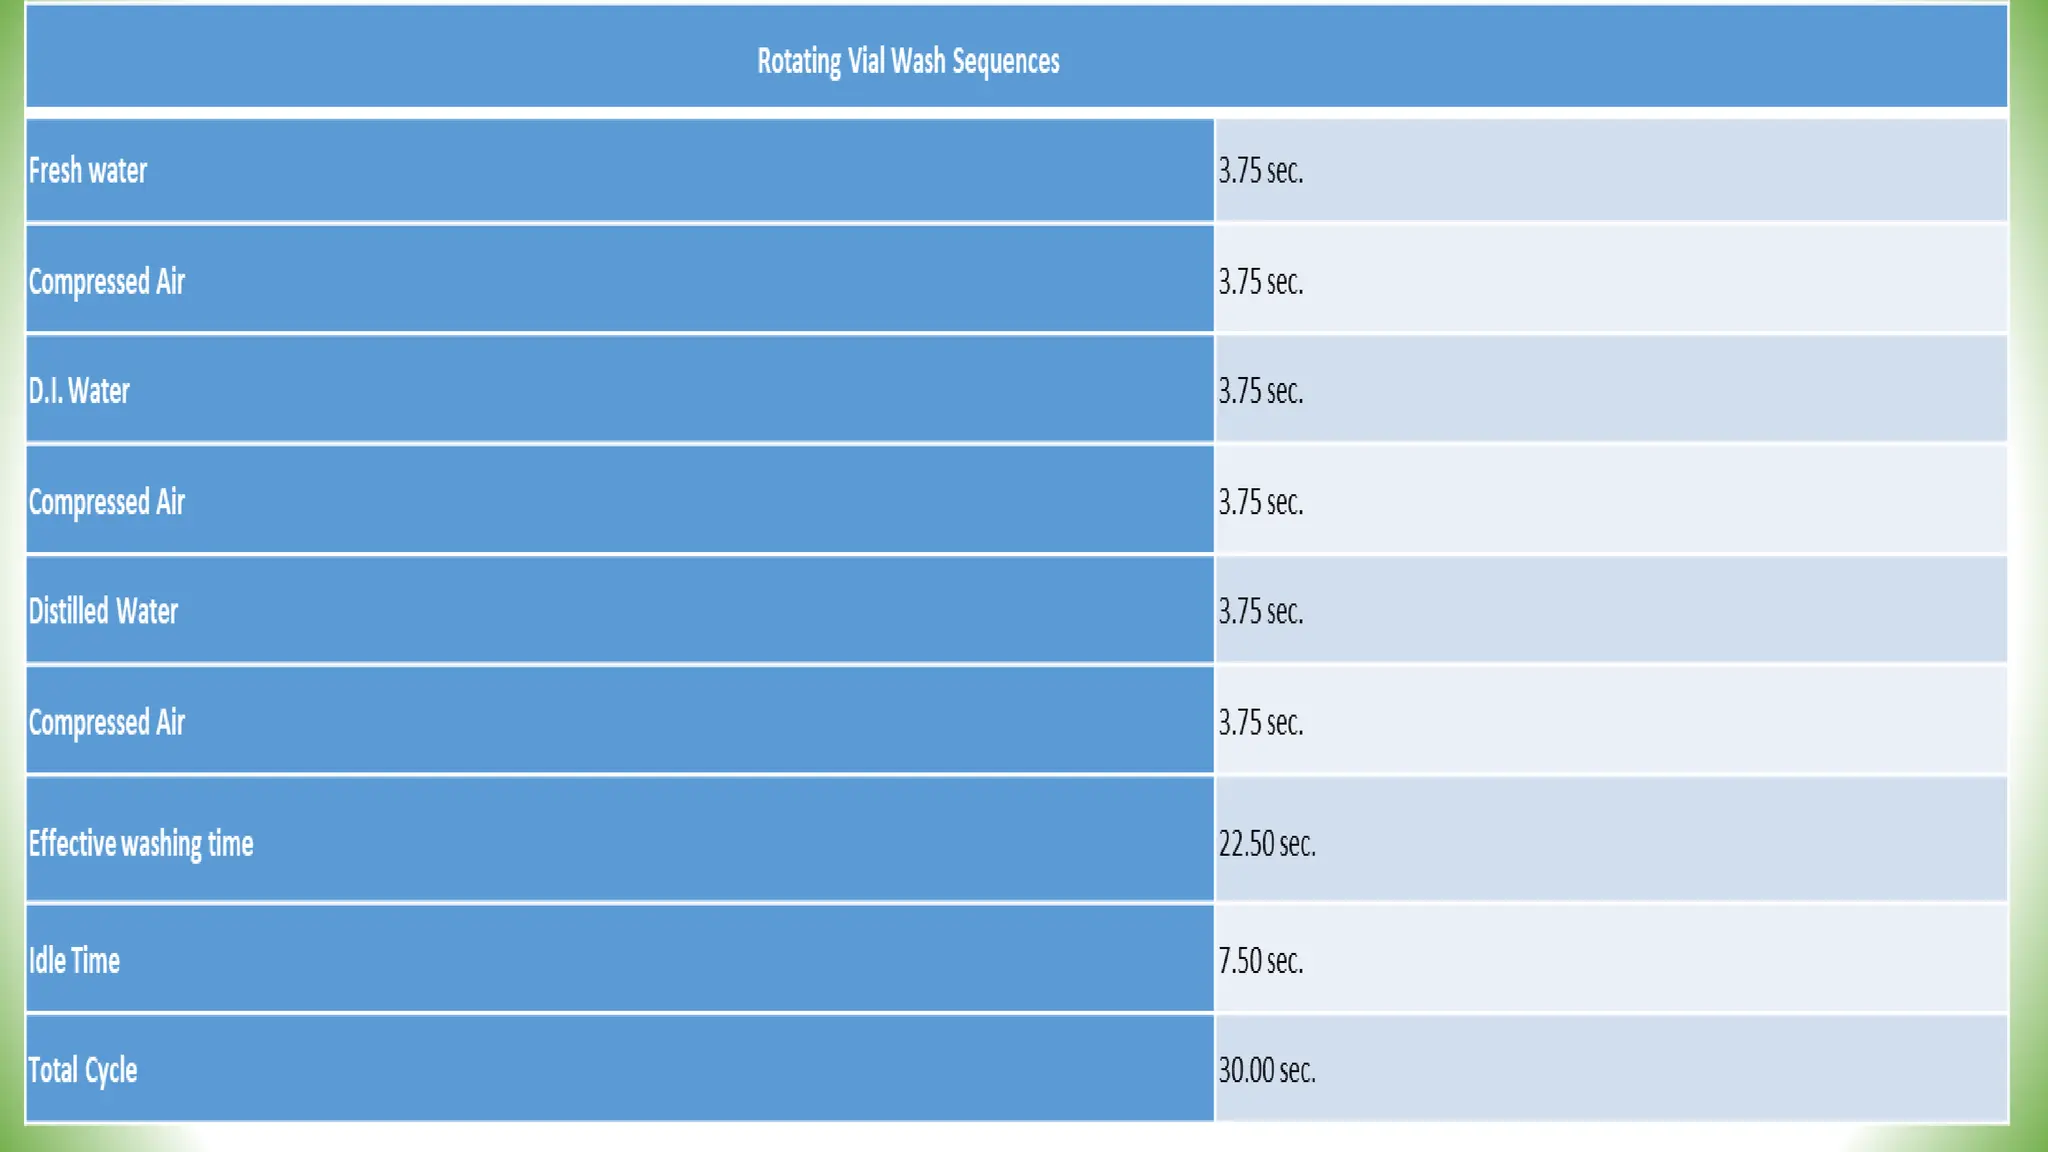This screenshot has height=1152, width=2048.
Task: Click the Fresh water 3.75 sec. value
Action: click(1260, 171)
